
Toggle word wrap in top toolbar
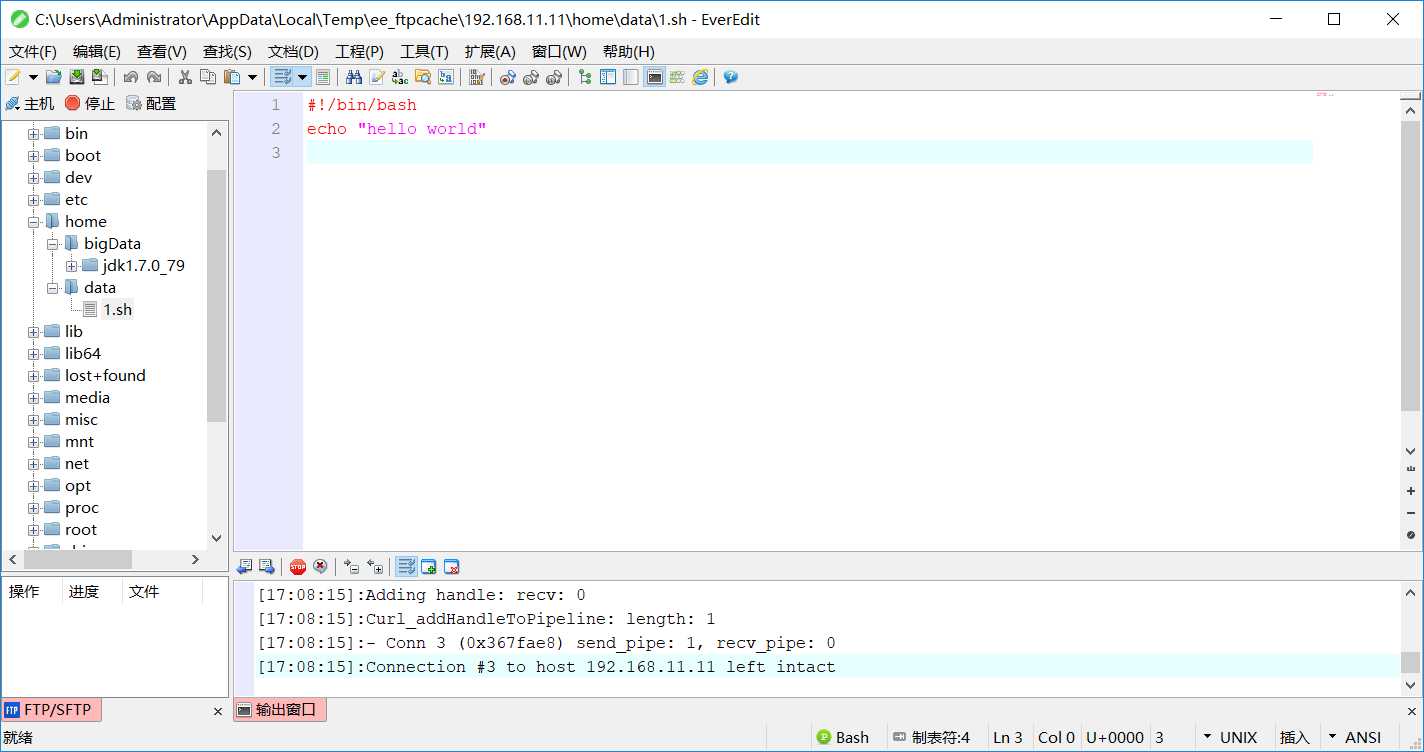point(282,77)
